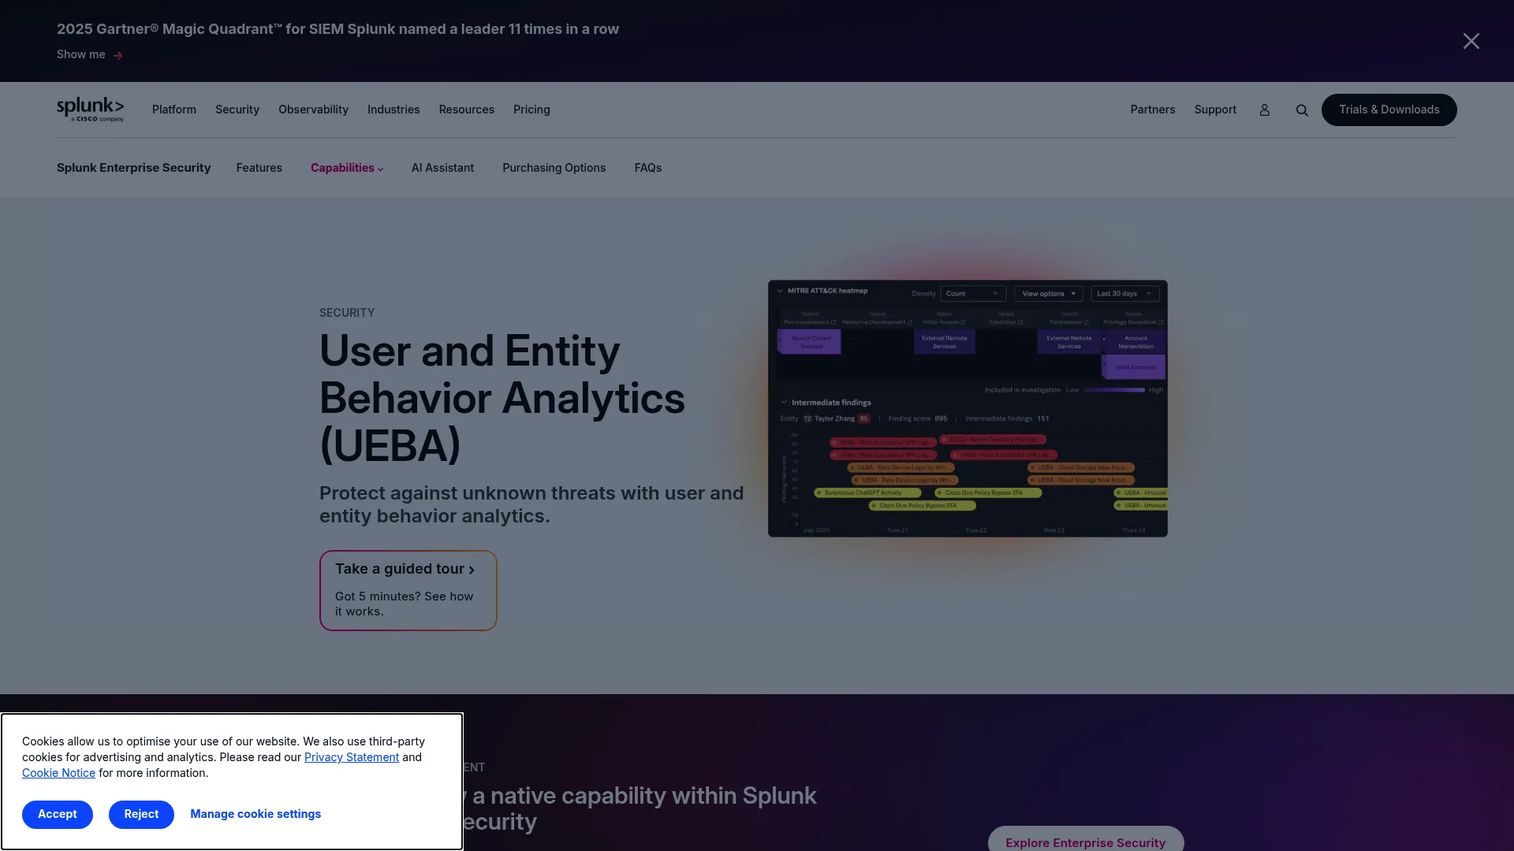
Task: Open the Partners link
Action: (x=1152, y=110)
